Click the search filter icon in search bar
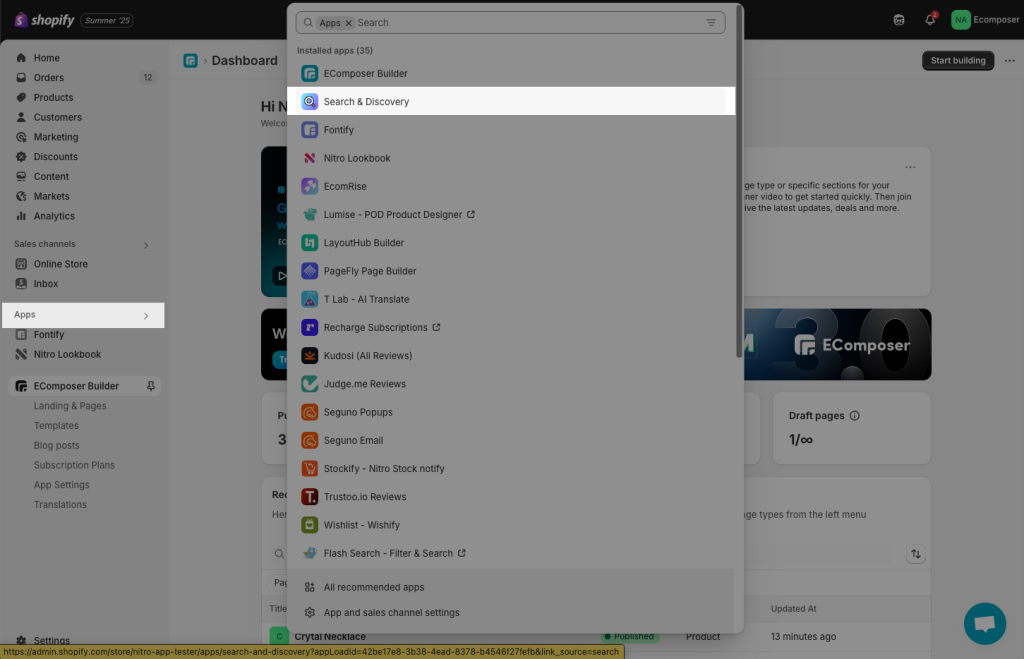1024x659 pixels. pyautogui.click(x=711, y=22)
